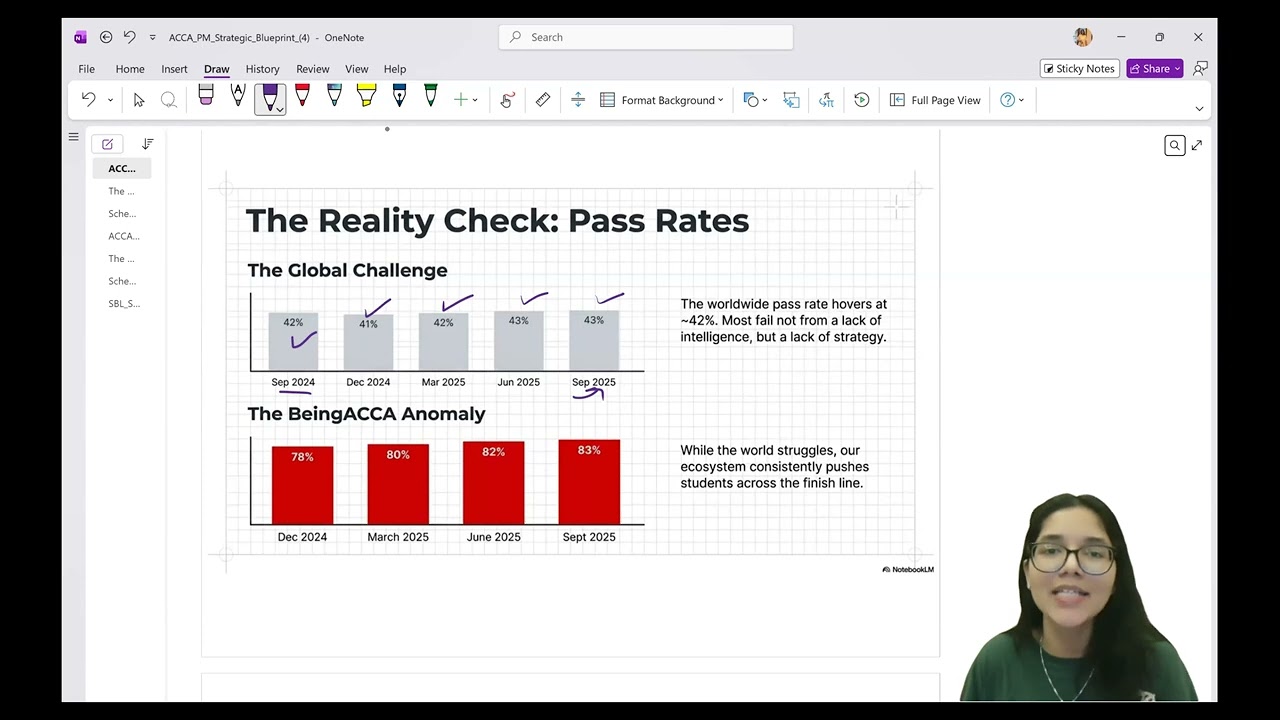Click the OneNote app icon
Viewport: 1280px width, 720px height.
pyautogui.click(x=80, y=37)
